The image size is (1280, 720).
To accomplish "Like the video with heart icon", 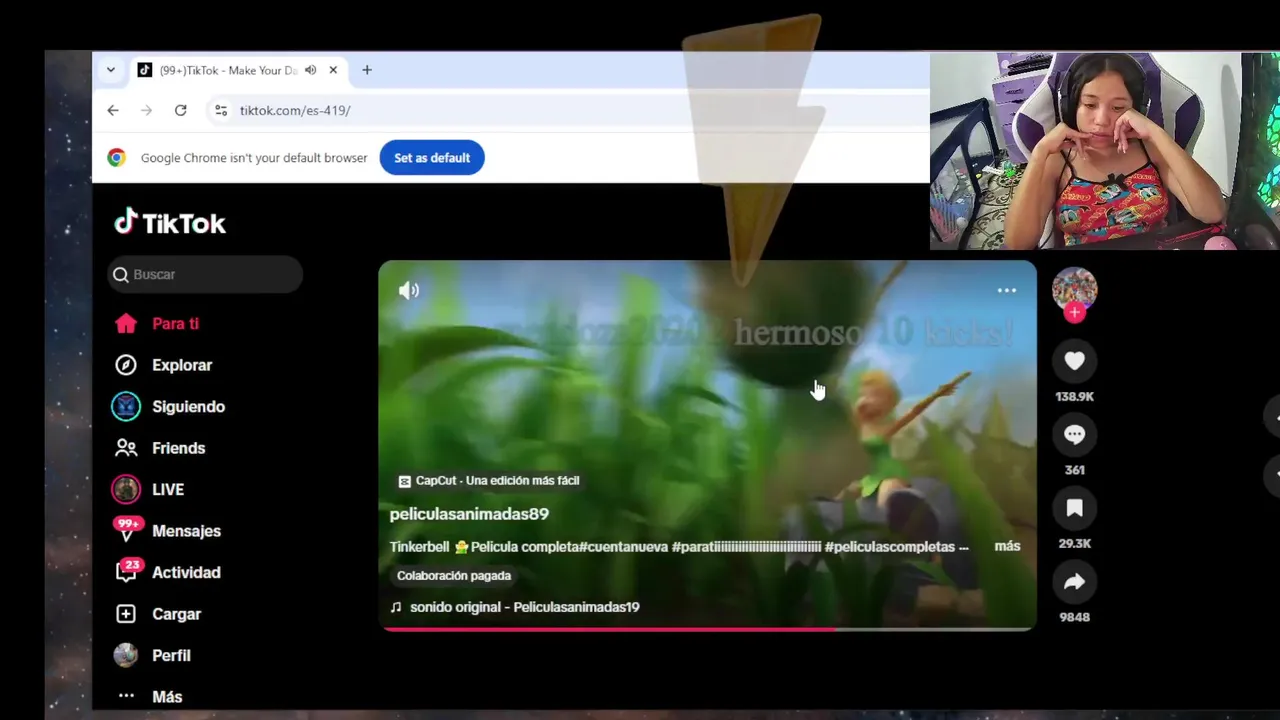I will (1075, 361).
